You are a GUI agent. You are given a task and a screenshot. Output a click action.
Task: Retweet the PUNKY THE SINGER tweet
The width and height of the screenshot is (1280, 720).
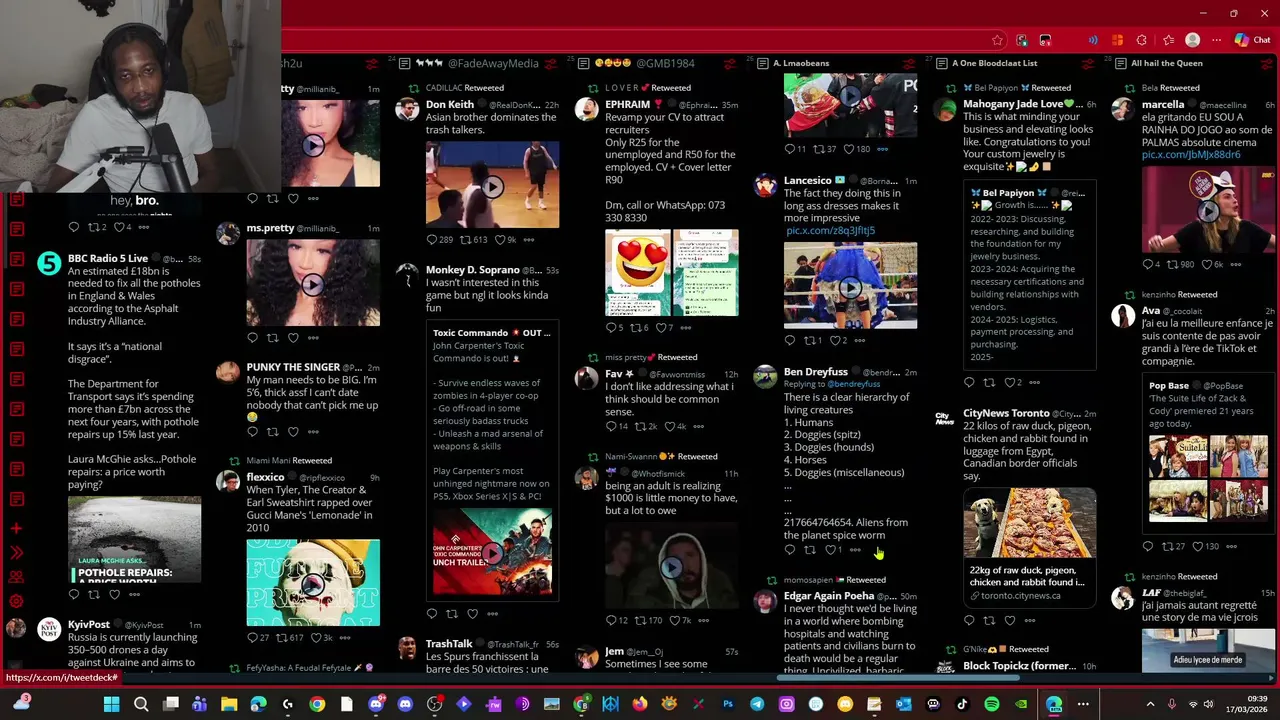(x=273, y=432)
